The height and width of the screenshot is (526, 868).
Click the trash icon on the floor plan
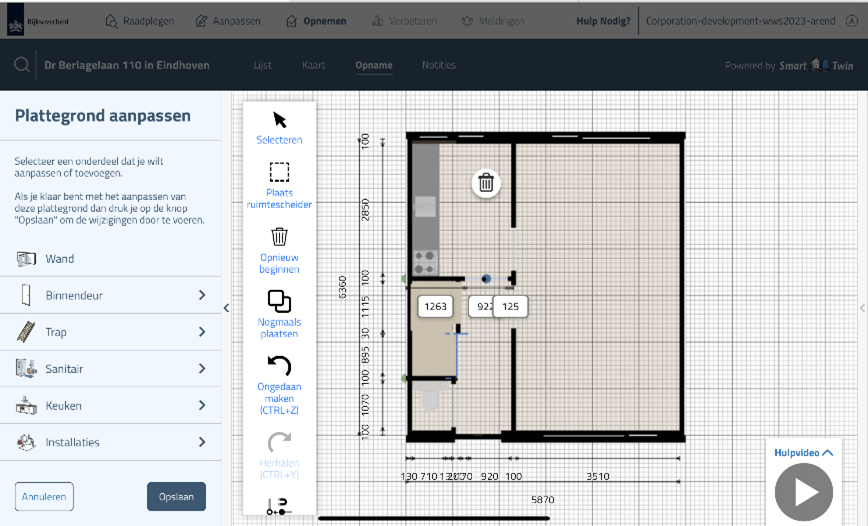coord(486,182)
